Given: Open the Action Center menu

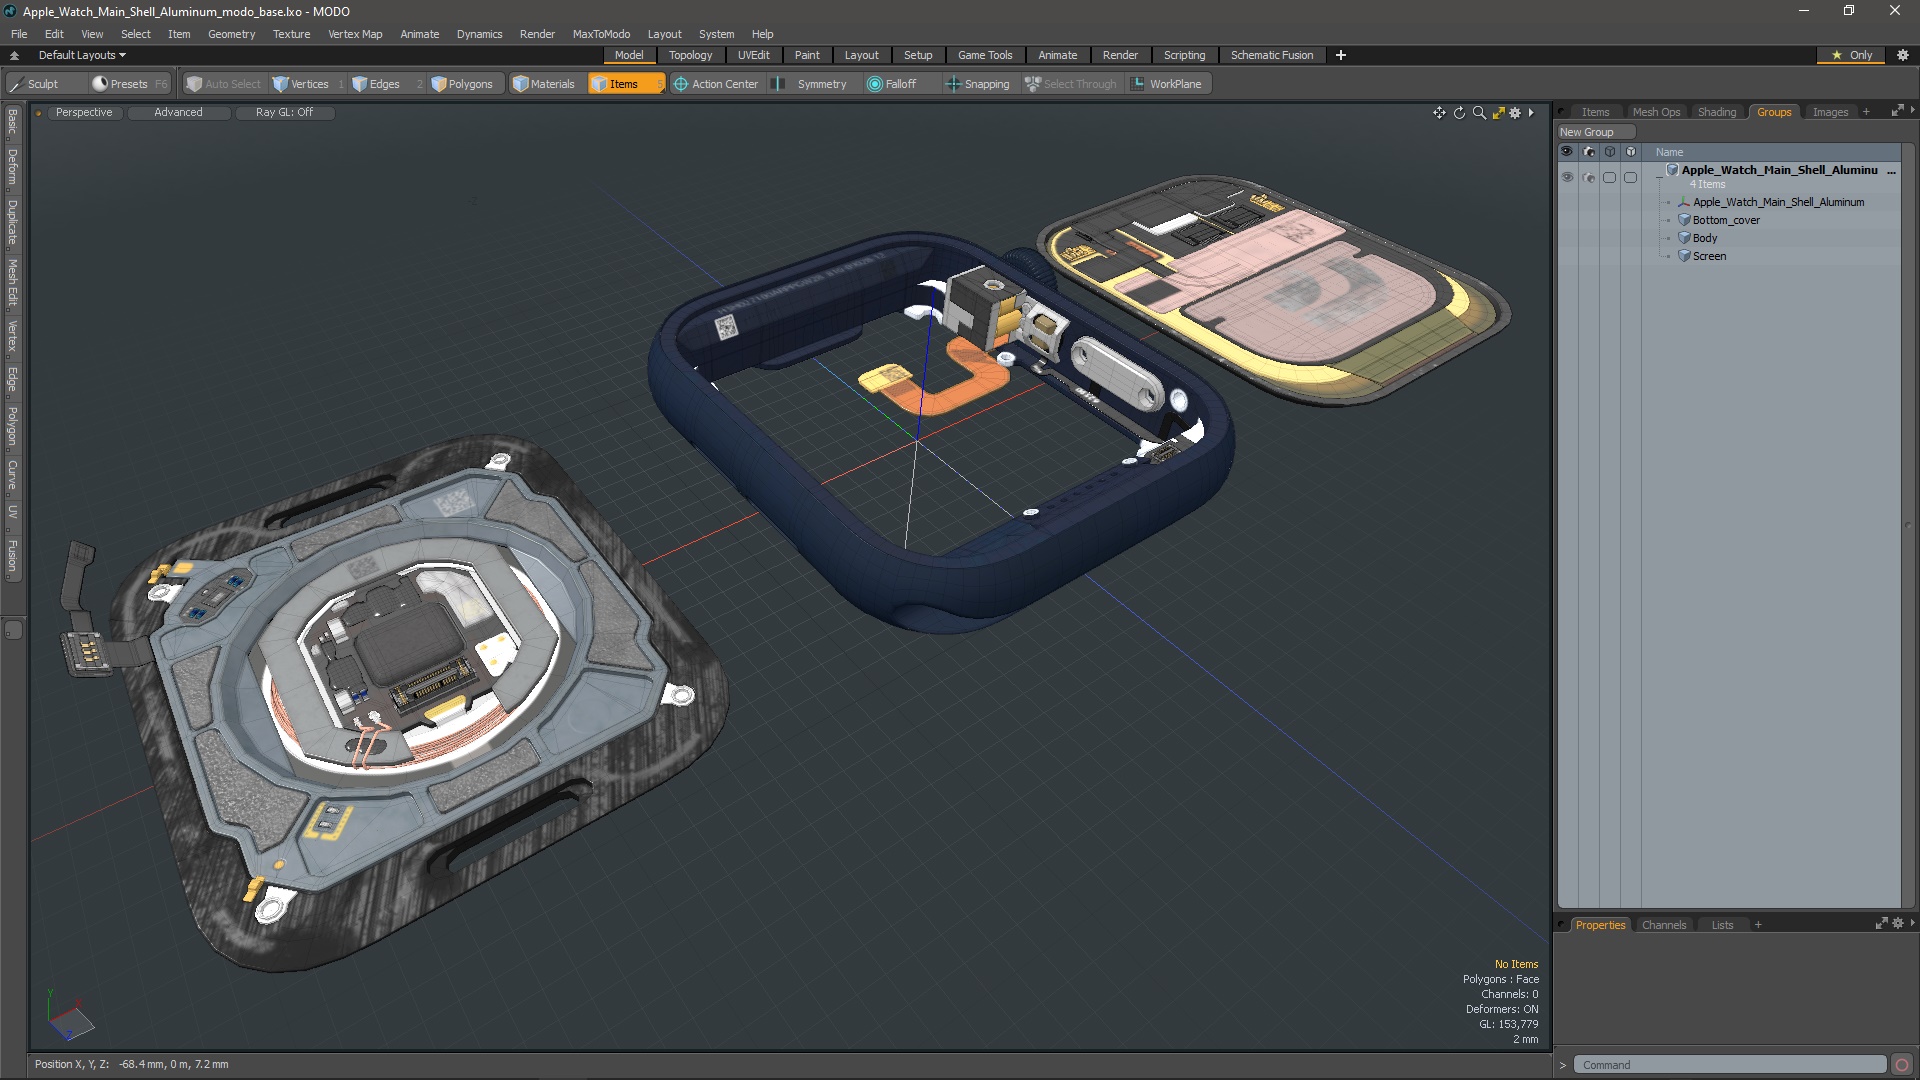Looking at the screenshot, I should (716, 84).
